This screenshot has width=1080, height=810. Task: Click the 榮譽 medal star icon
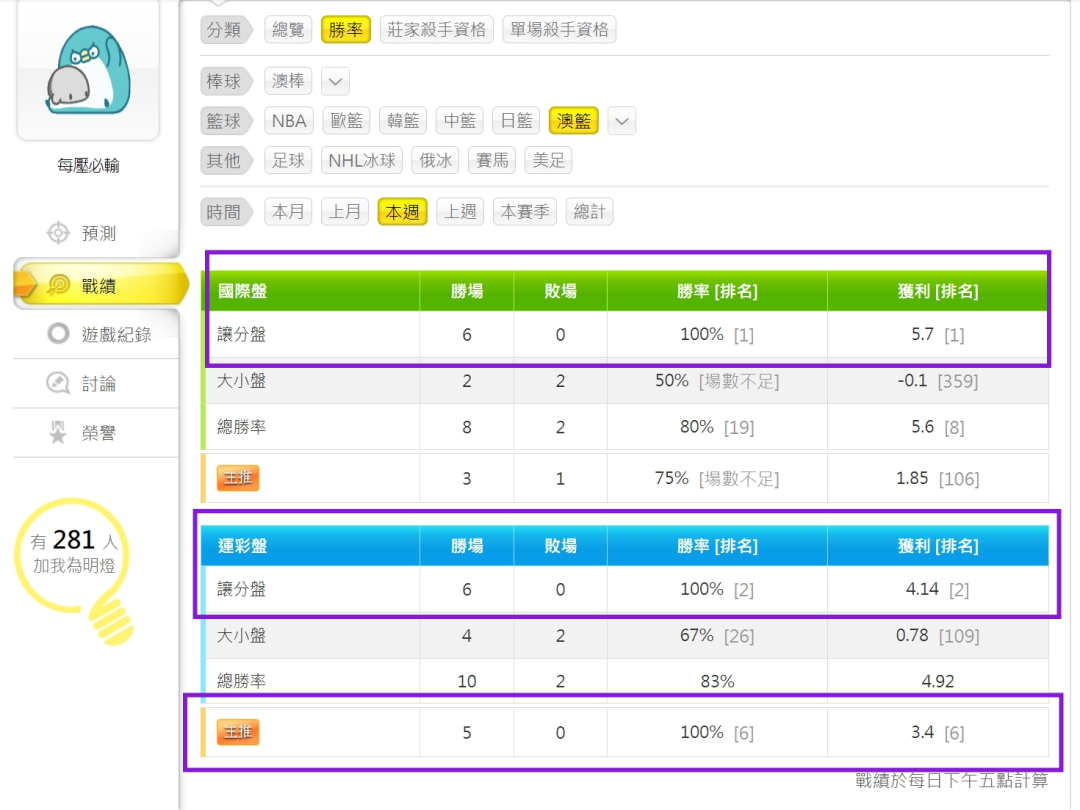[58, 433]
